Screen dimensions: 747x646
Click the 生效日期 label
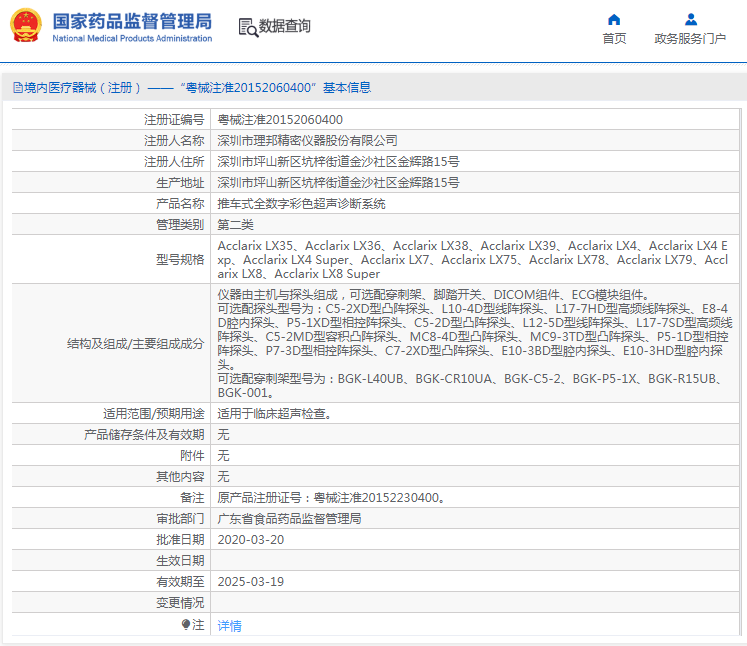[x=180, y=560]
